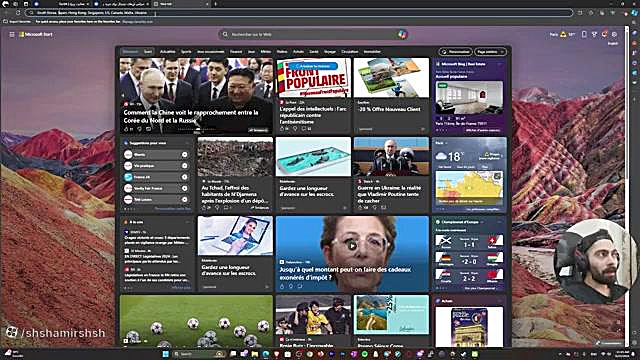Open the 1 - 1 football match score row

pyautogui.click(x=469, y=242)
